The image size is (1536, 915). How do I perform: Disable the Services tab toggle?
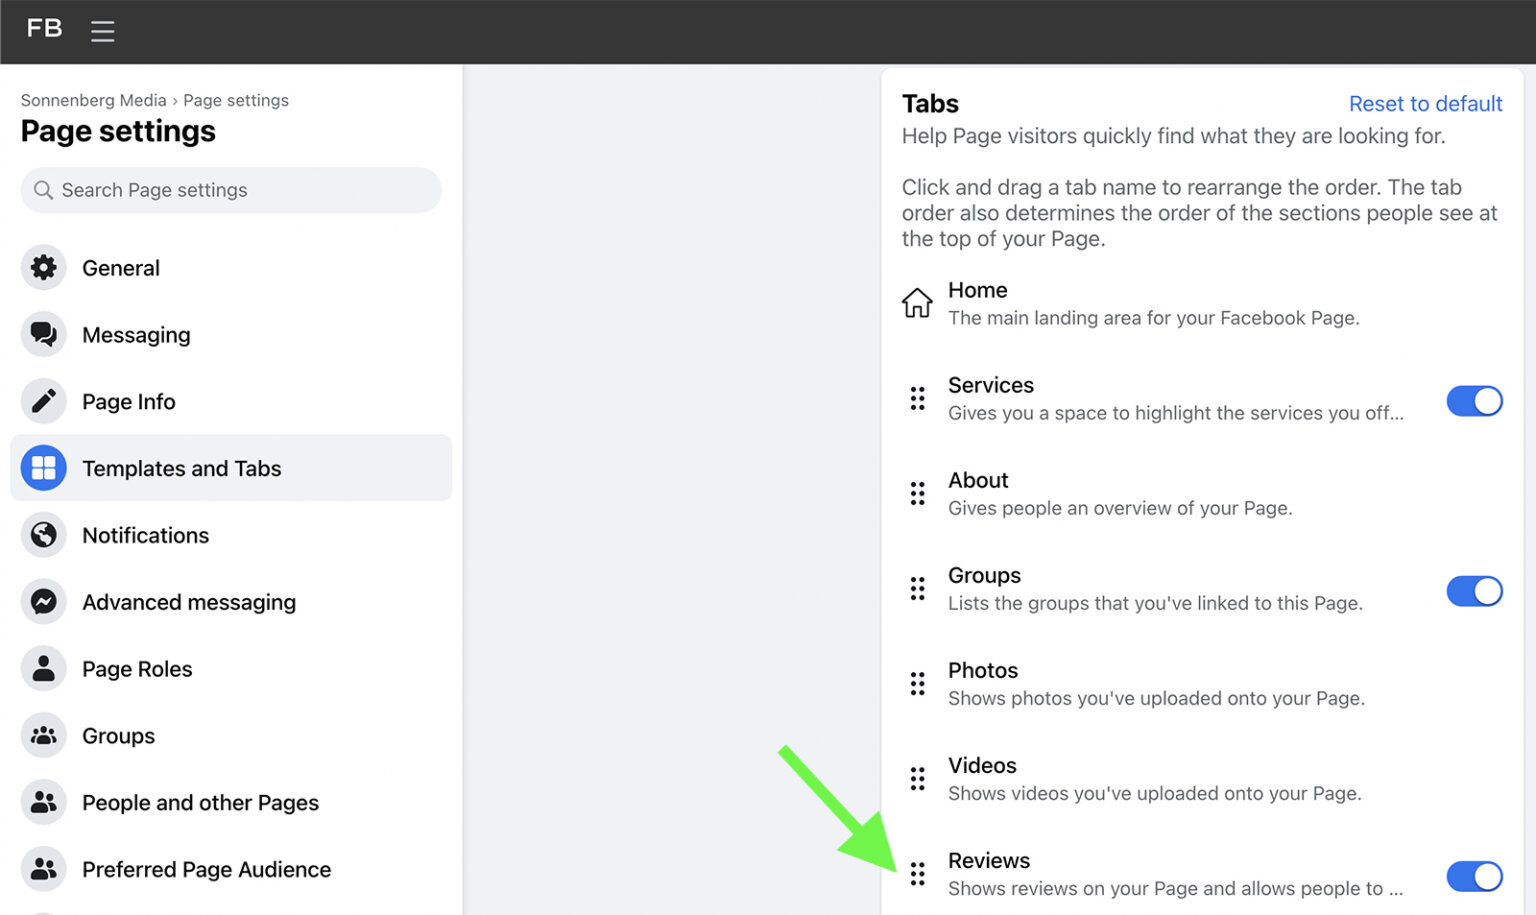click(1474, 401)
